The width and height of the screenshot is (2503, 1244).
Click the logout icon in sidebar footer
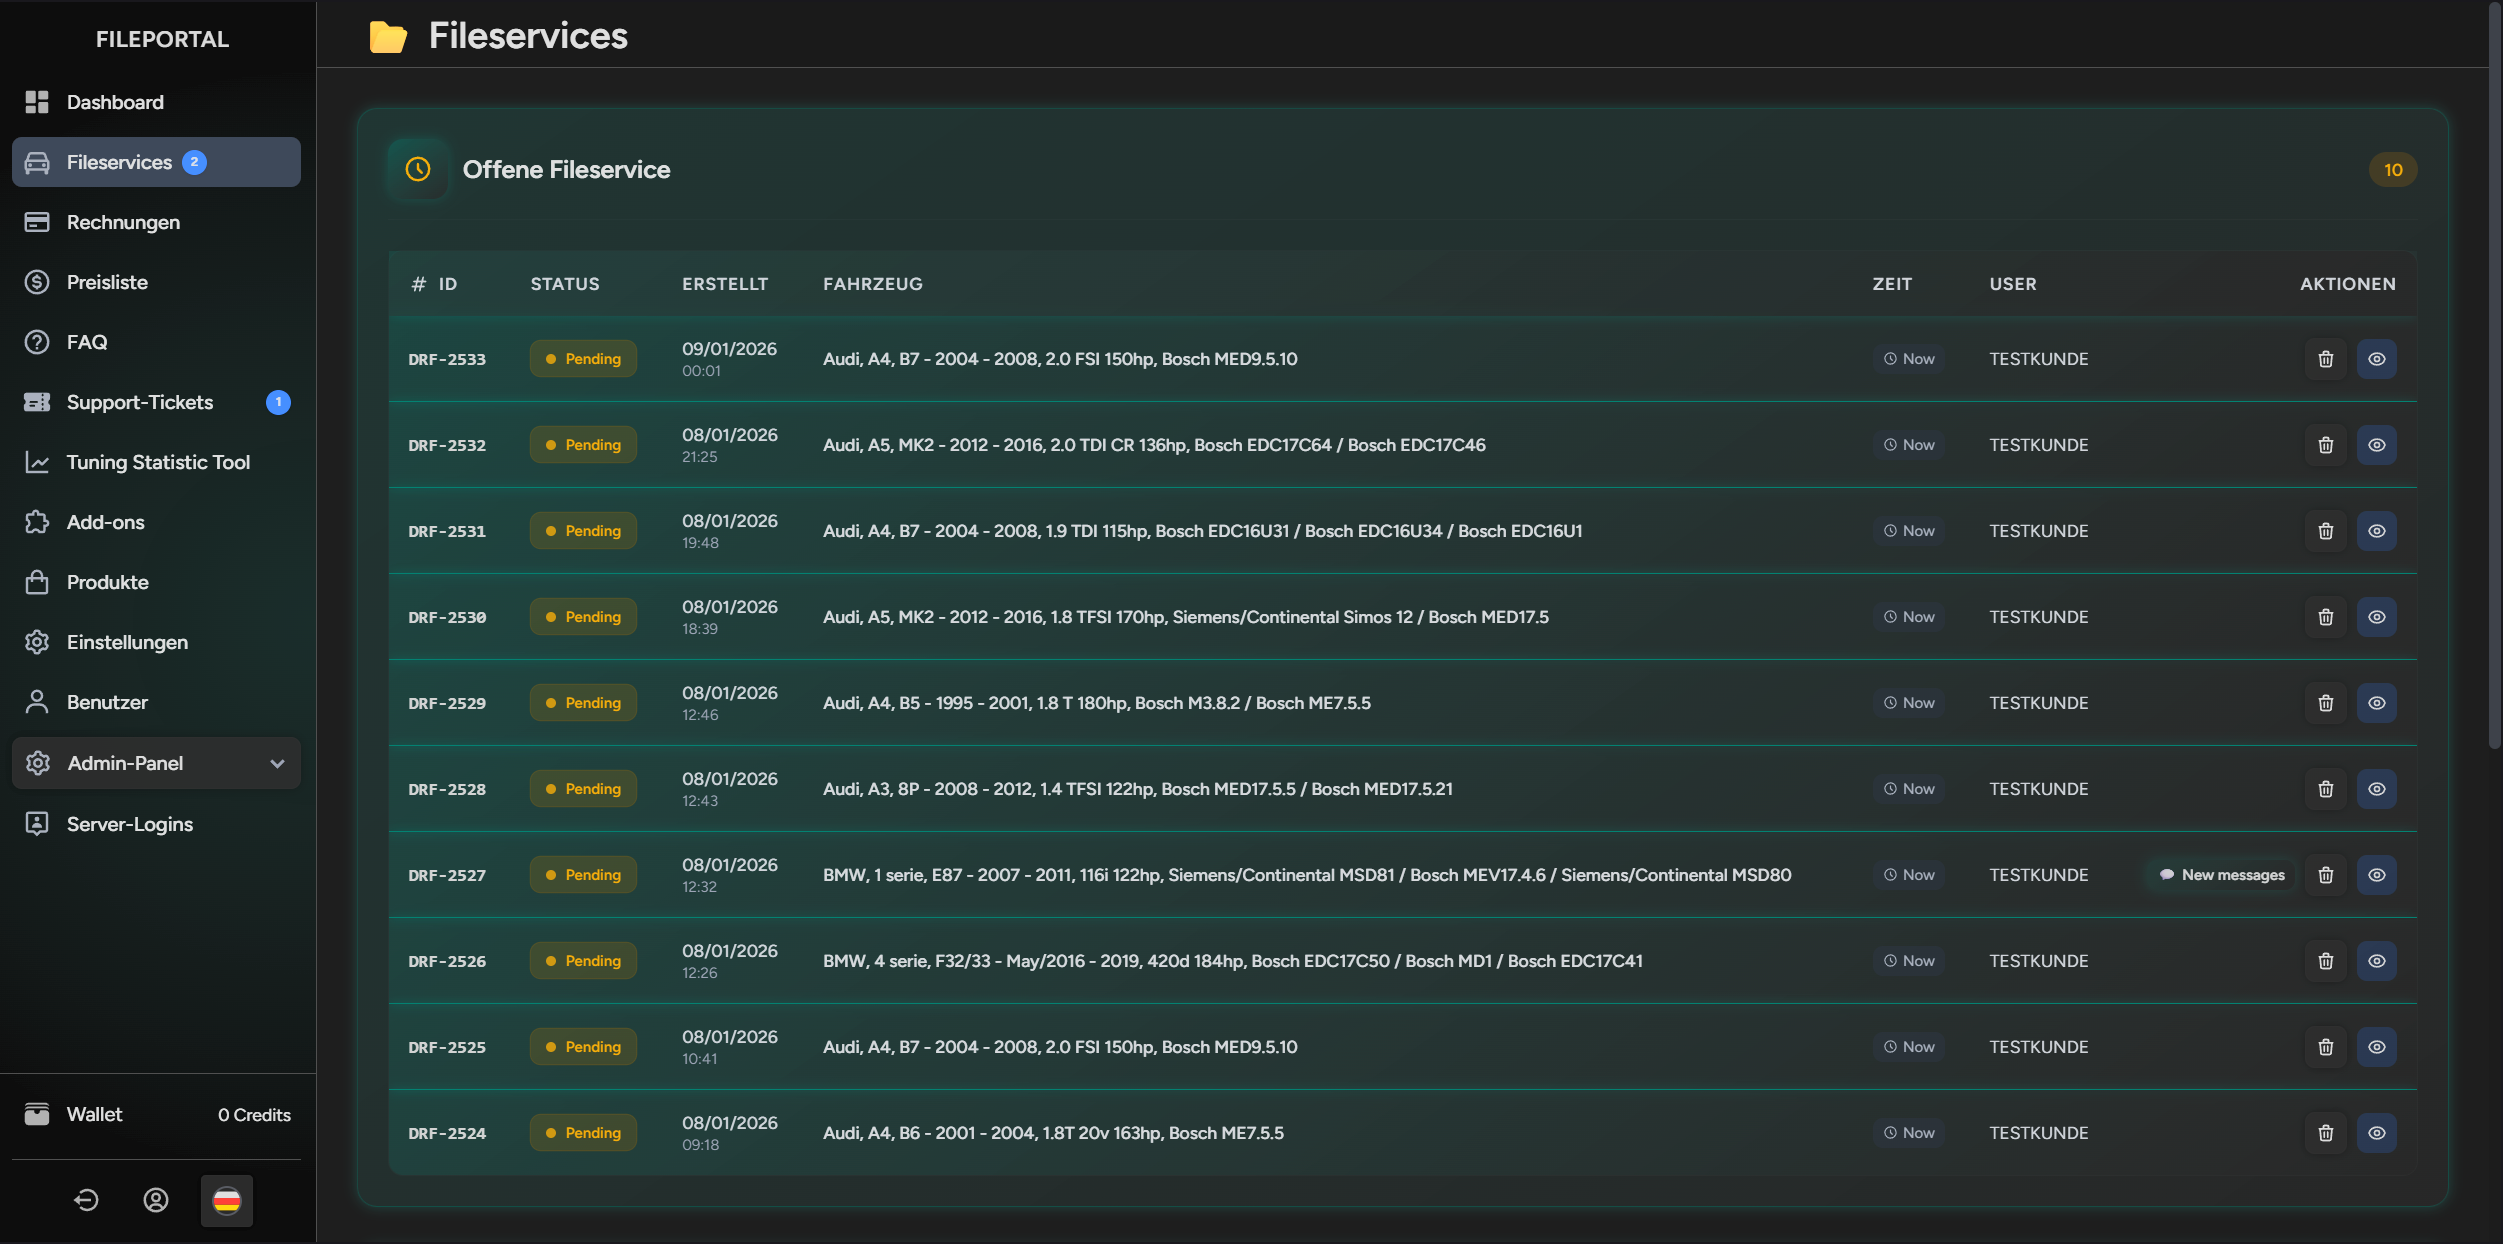(x=86, y=1200)
